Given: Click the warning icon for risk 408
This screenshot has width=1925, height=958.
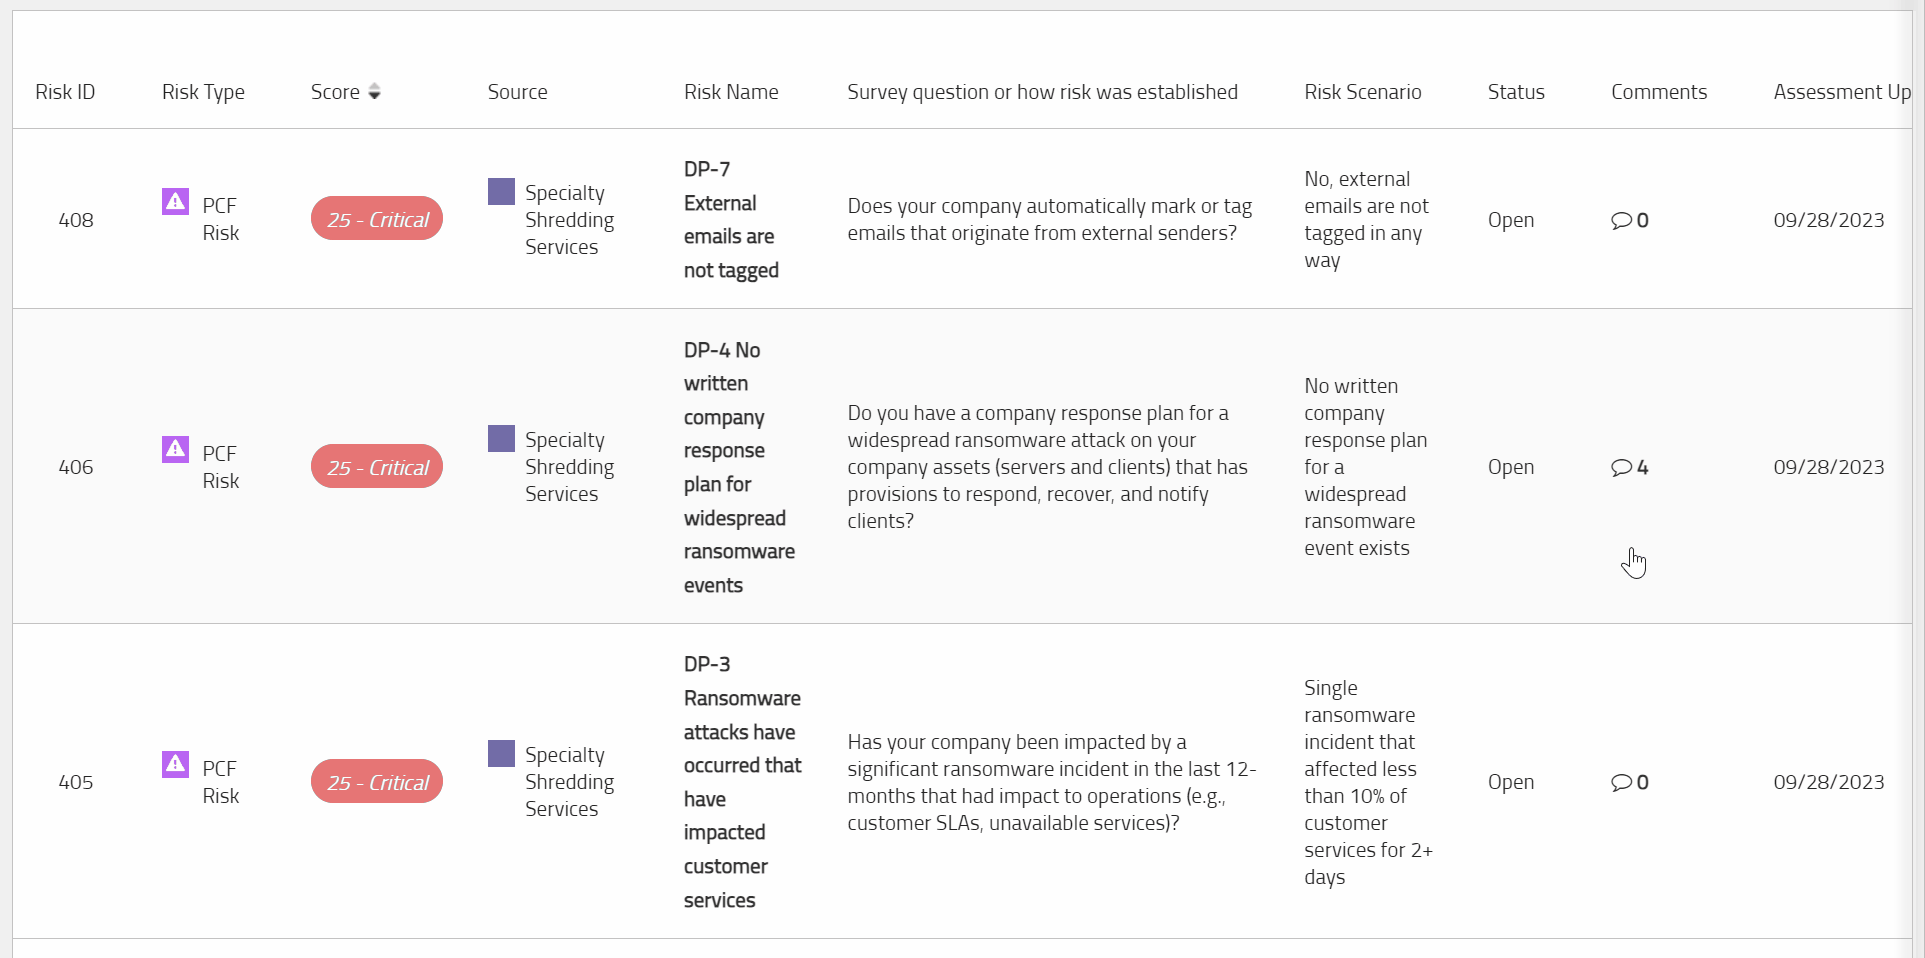Looking at the screenshot, I should click(x=175, y=202).
